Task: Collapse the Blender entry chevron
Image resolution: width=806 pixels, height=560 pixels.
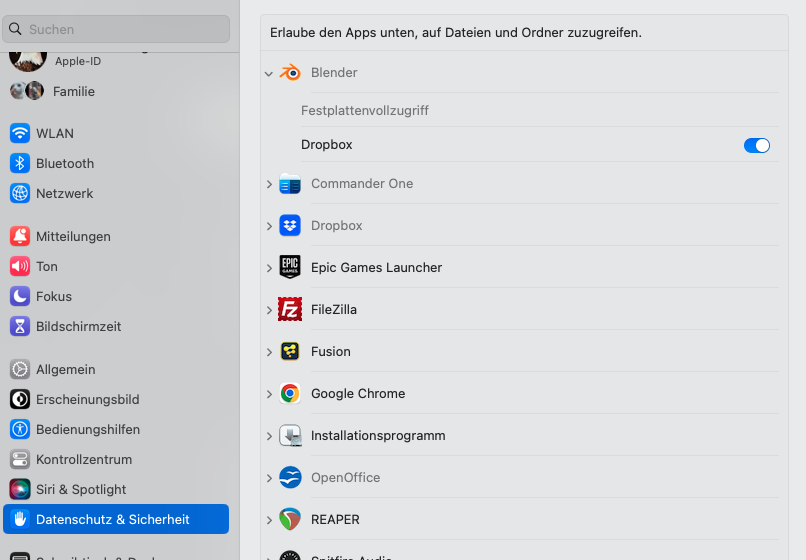Action: [269, 73]
